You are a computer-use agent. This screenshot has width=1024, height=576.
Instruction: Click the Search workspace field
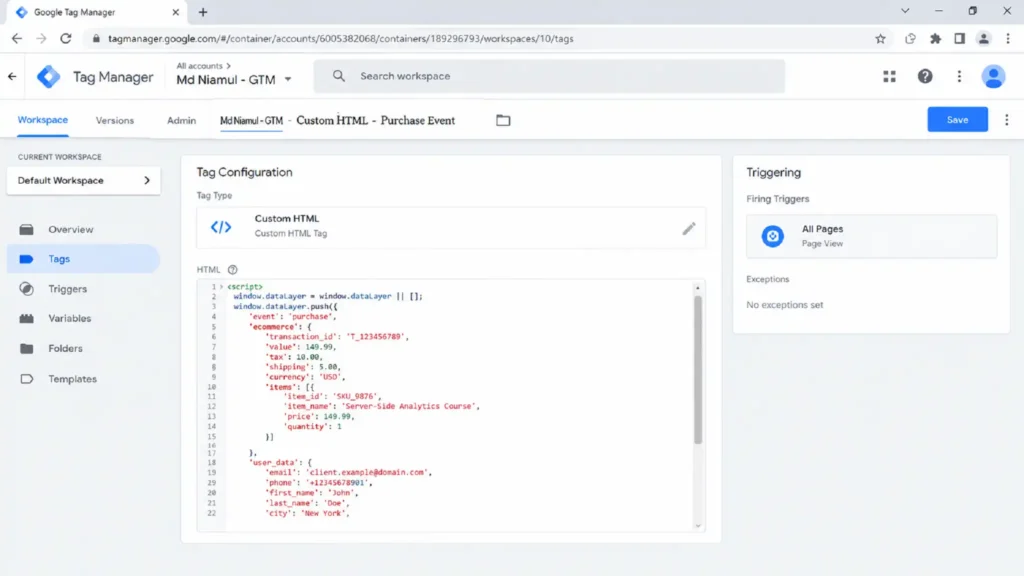pyautogui.click(x=549, y=76)
